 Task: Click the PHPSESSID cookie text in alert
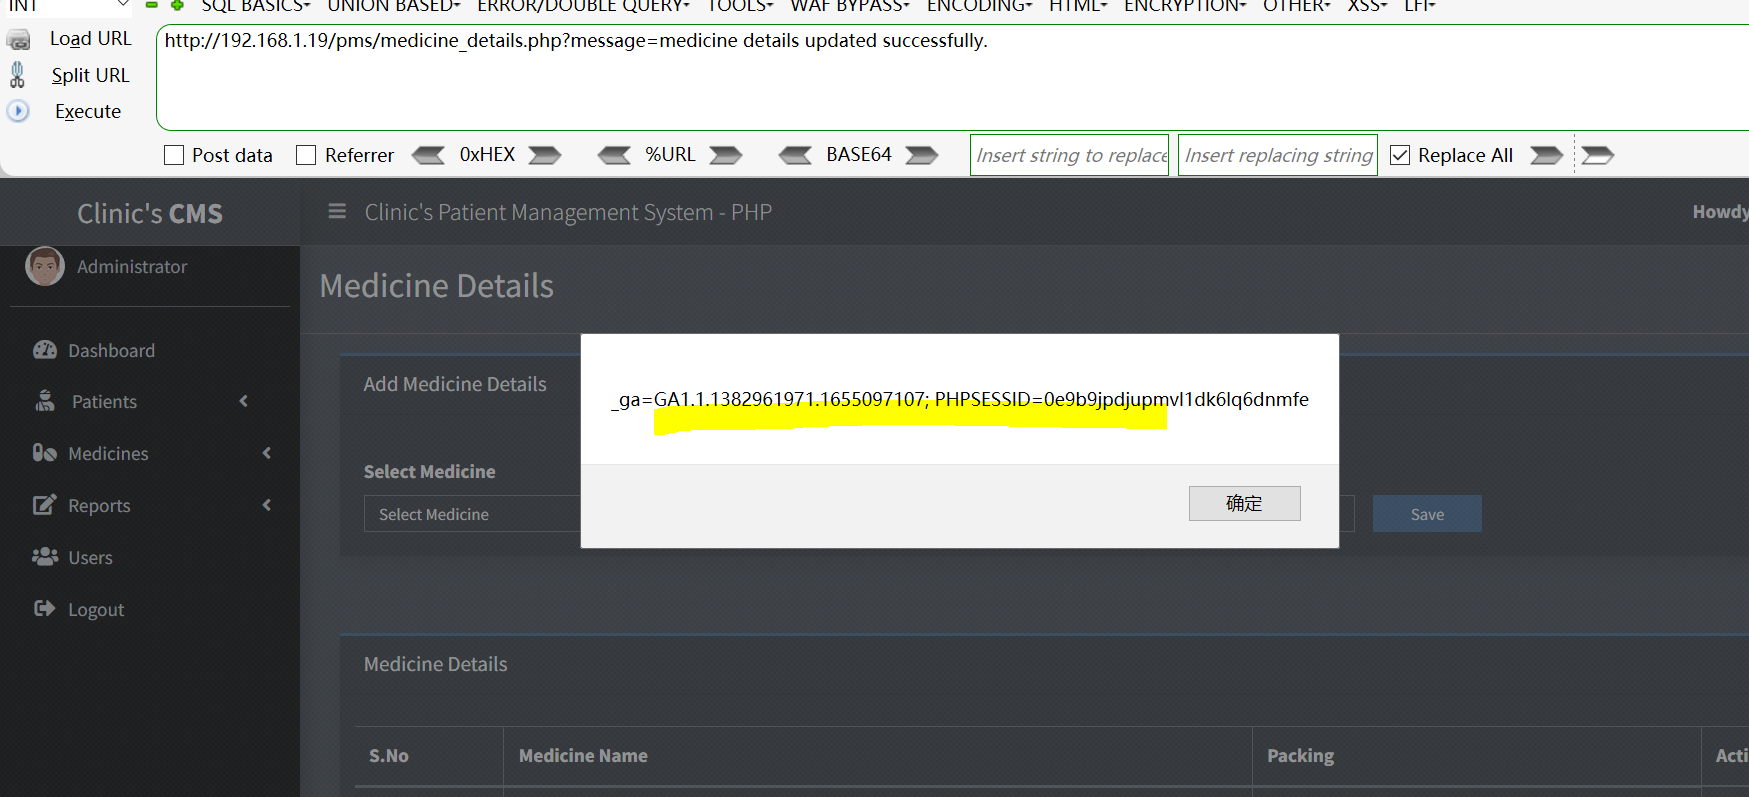click(x=1121, y=399)
